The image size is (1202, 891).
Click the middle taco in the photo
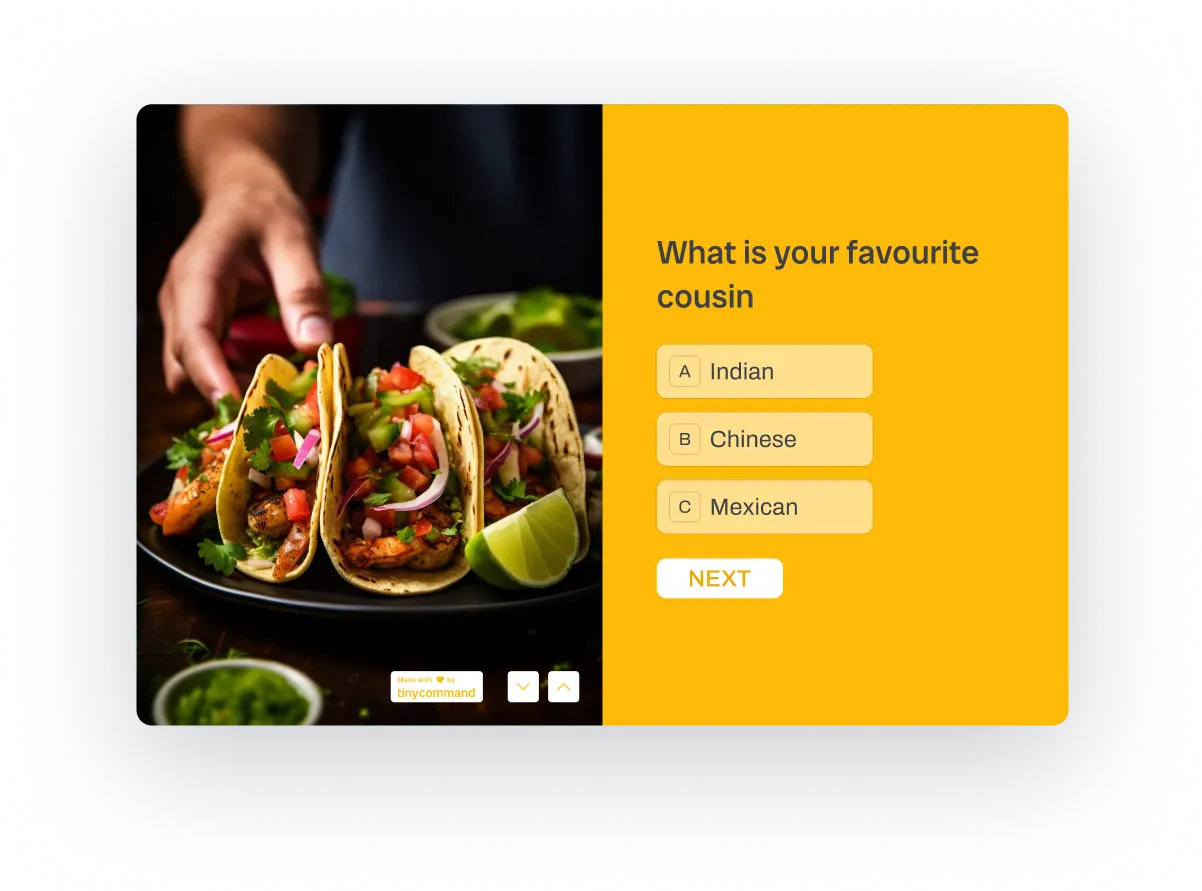(400, 470)
